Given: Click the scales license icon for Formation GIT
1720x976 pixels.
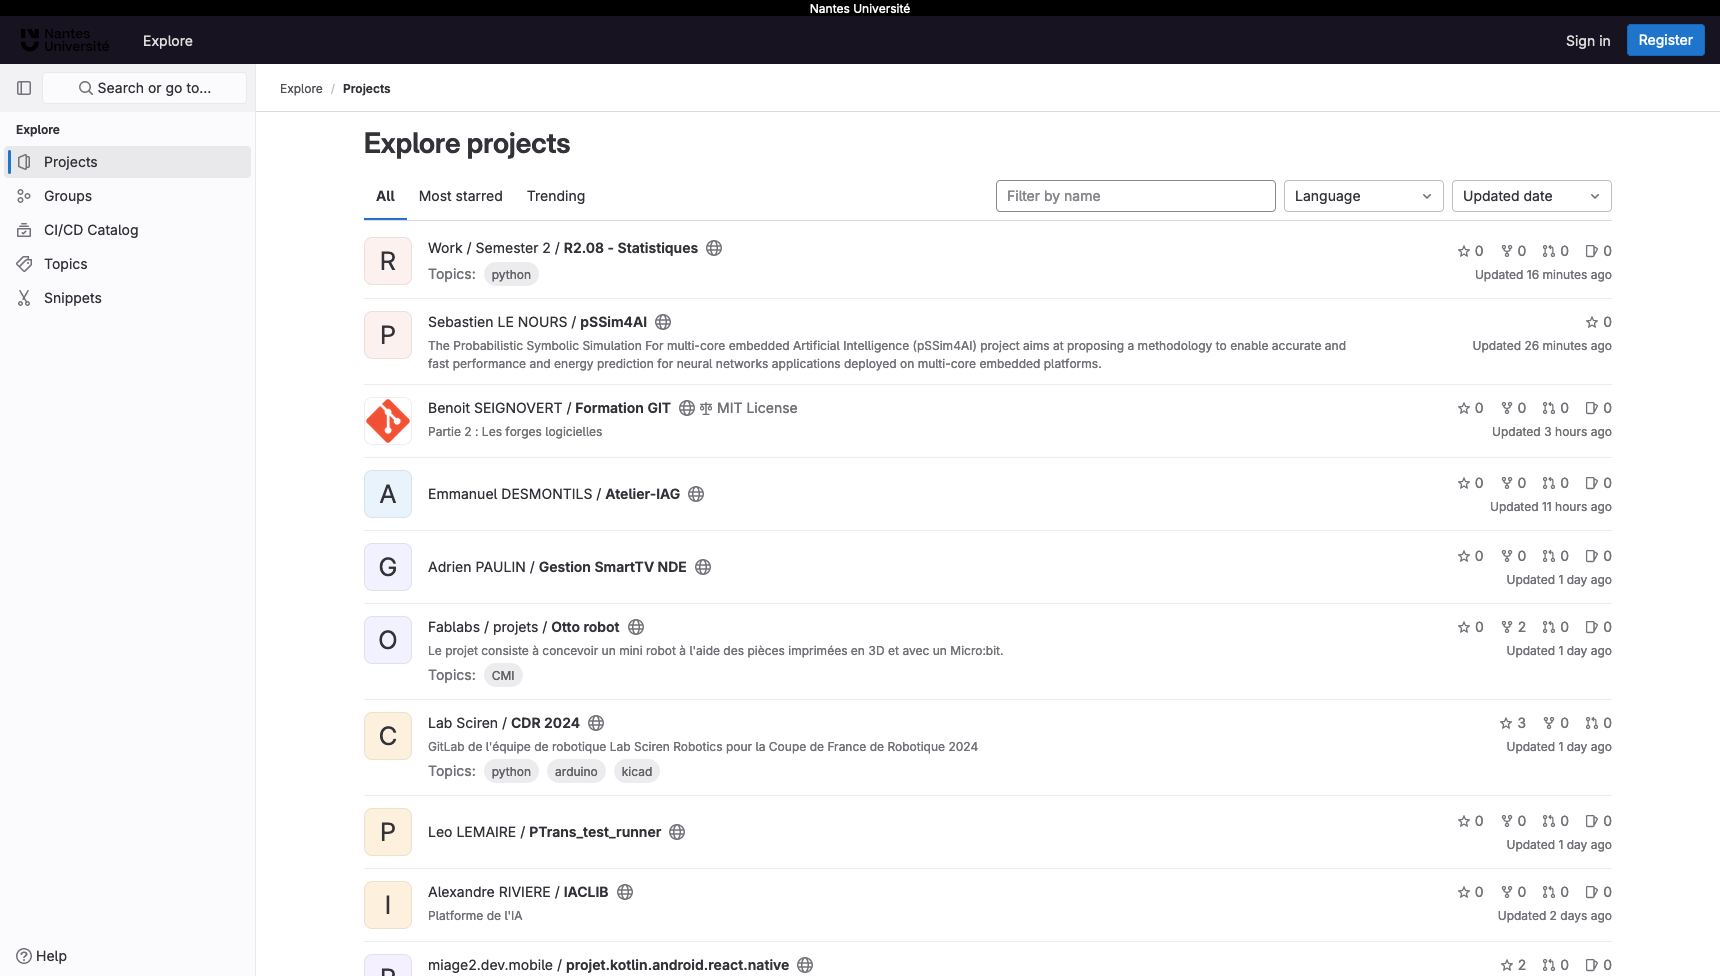Looking at the screenshot, I should coord(706,408).
